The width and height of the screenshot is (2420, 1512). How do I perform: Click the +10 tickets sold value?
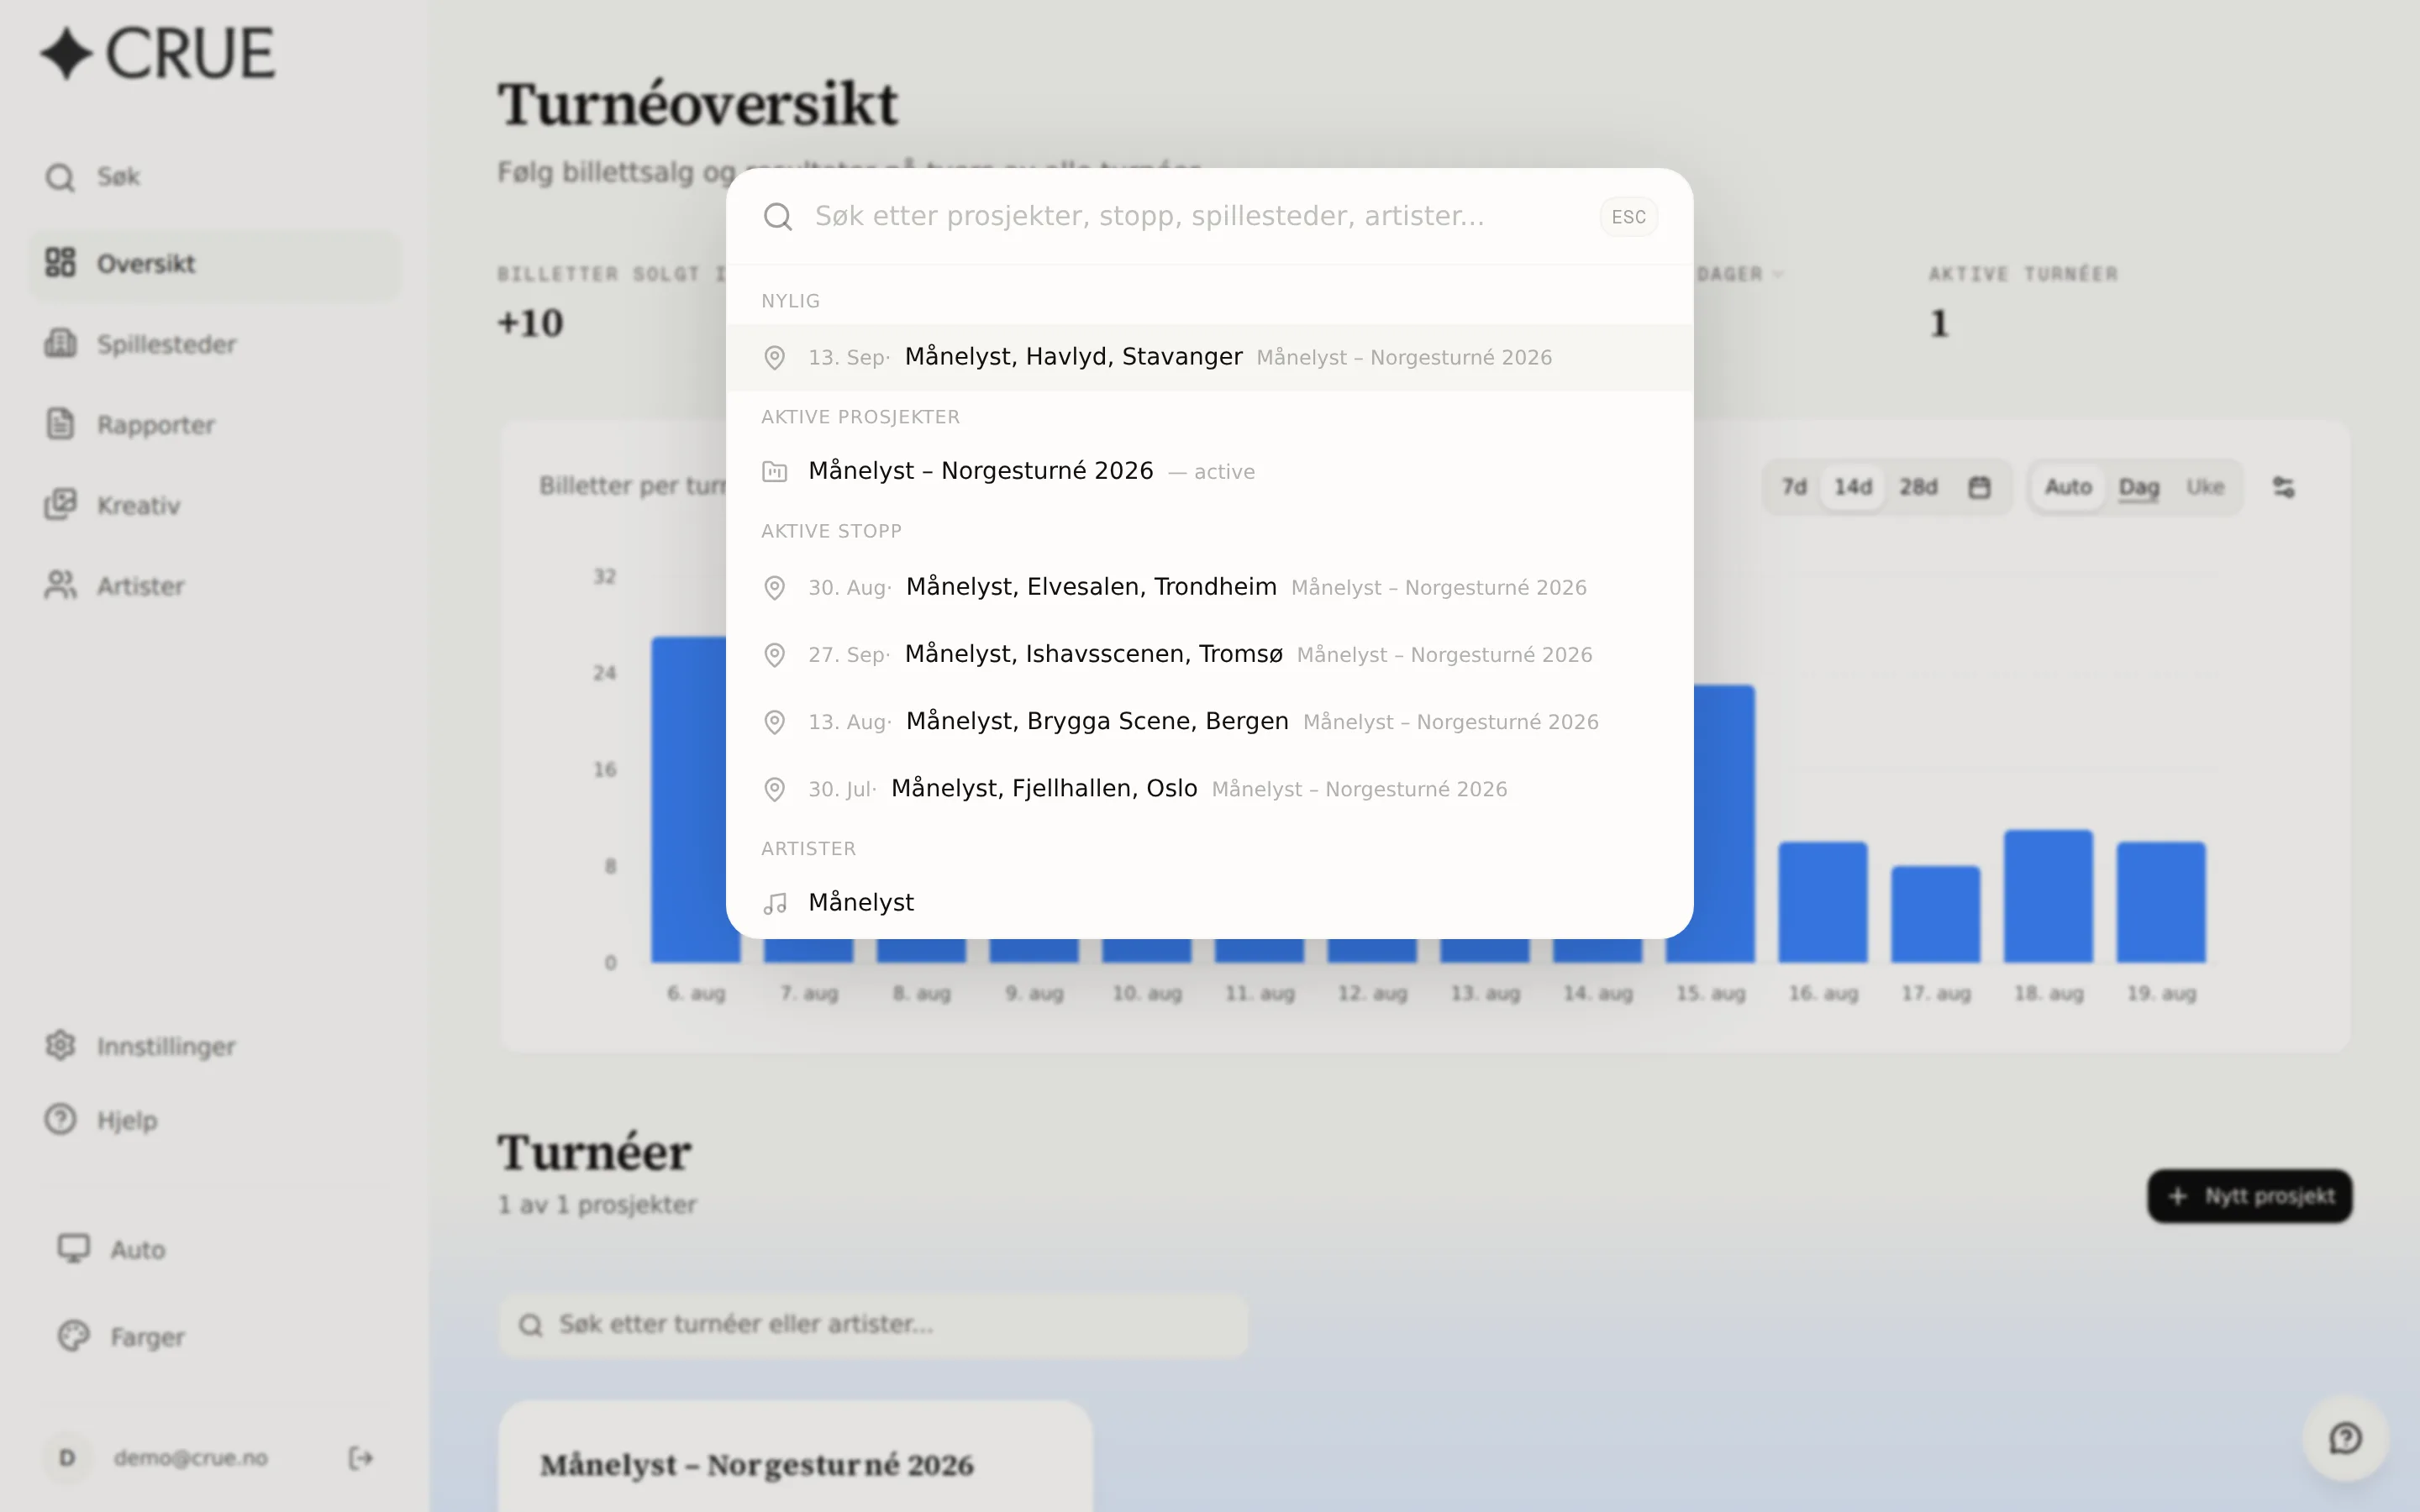coord(531,323)
